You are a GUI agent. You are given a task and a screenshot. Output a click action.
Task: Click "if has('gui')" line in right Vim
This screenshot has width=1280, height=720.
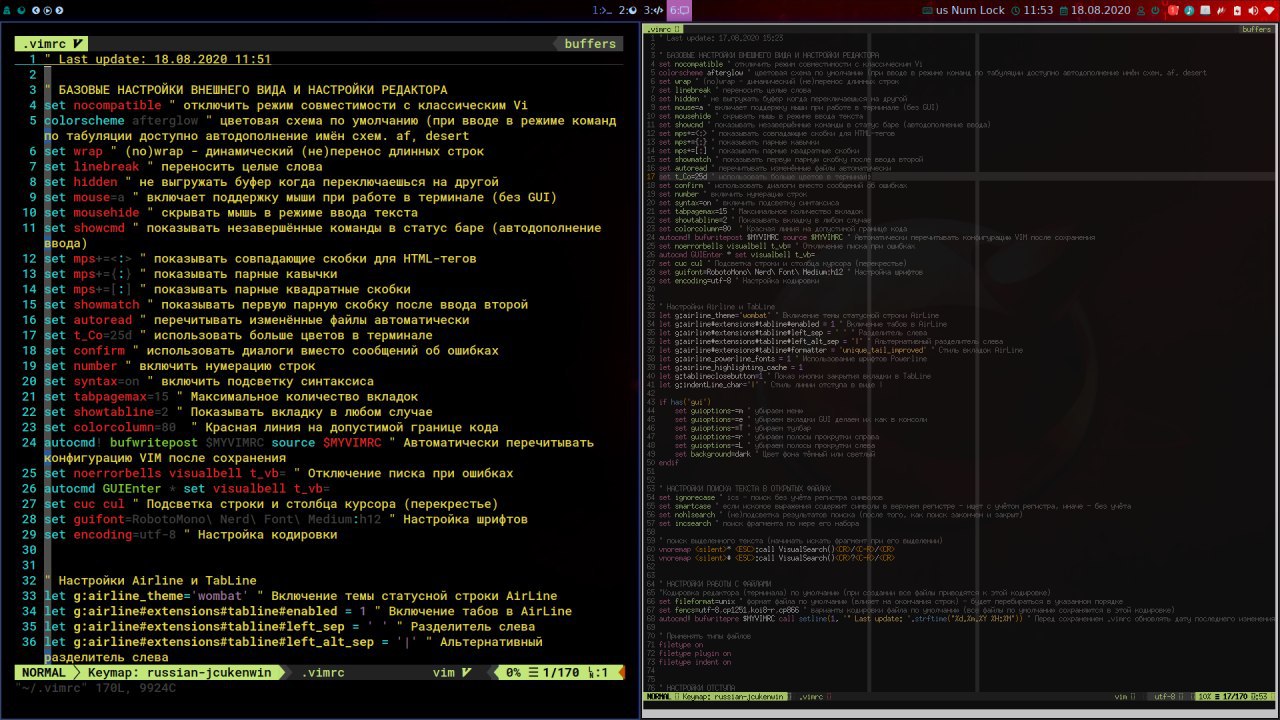pyautogui.click(x=684, y=401)
